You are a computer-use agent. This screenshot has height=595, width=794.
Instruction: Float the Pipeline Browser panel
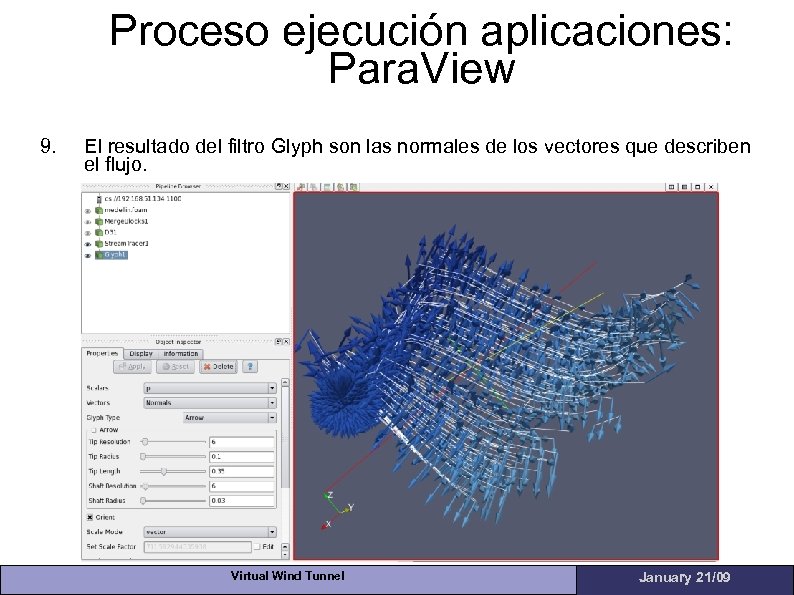279,186
